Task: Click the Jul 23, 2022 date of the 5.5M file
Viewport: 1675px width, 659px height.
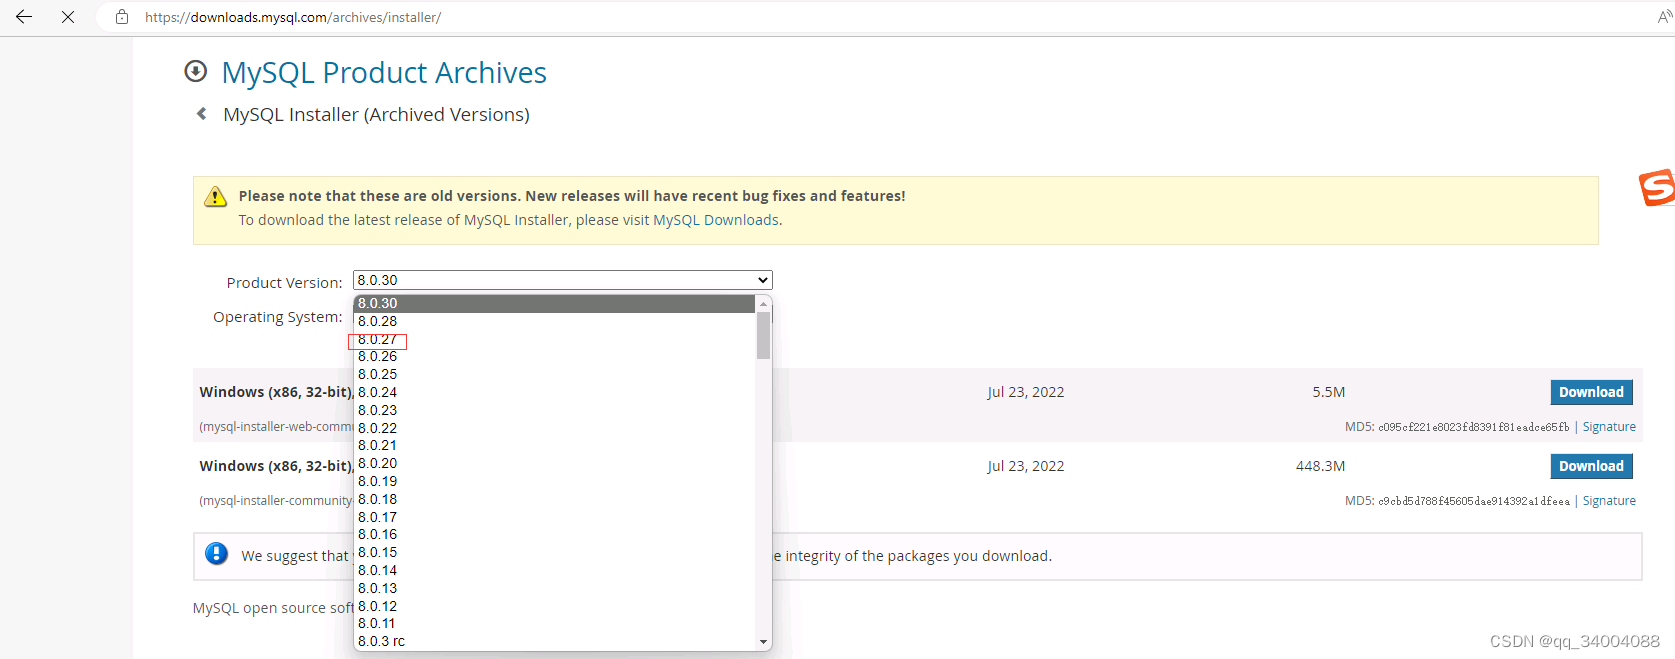Action: [1026, 392]
